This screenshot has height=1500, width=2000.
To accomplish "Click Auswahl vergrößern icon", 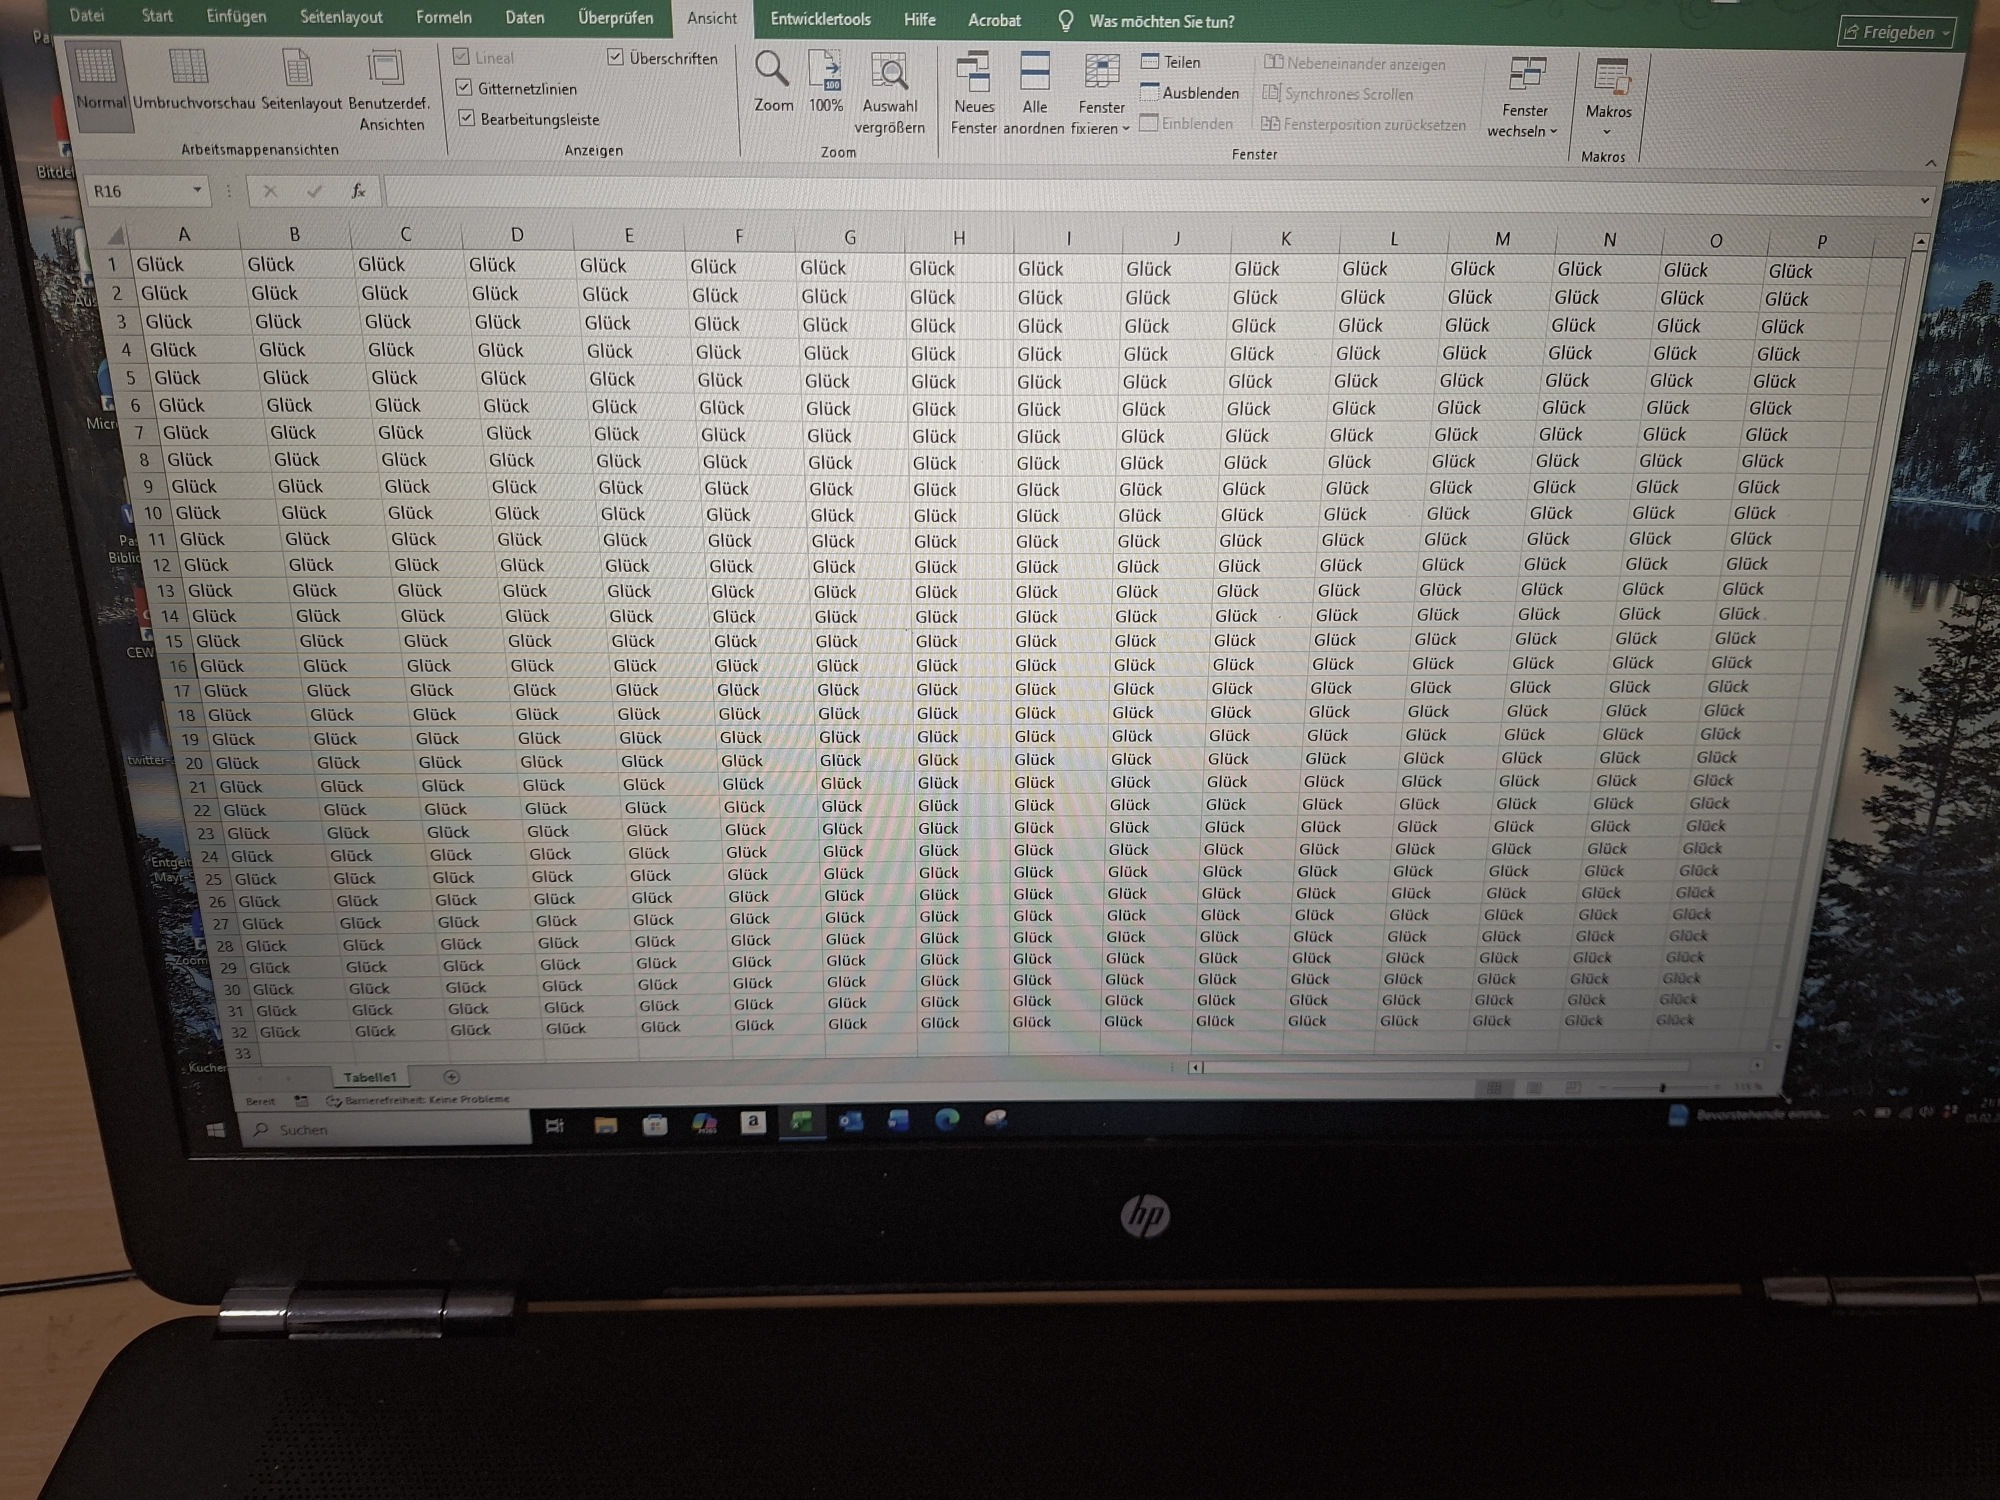I will (x=889, y=73).
